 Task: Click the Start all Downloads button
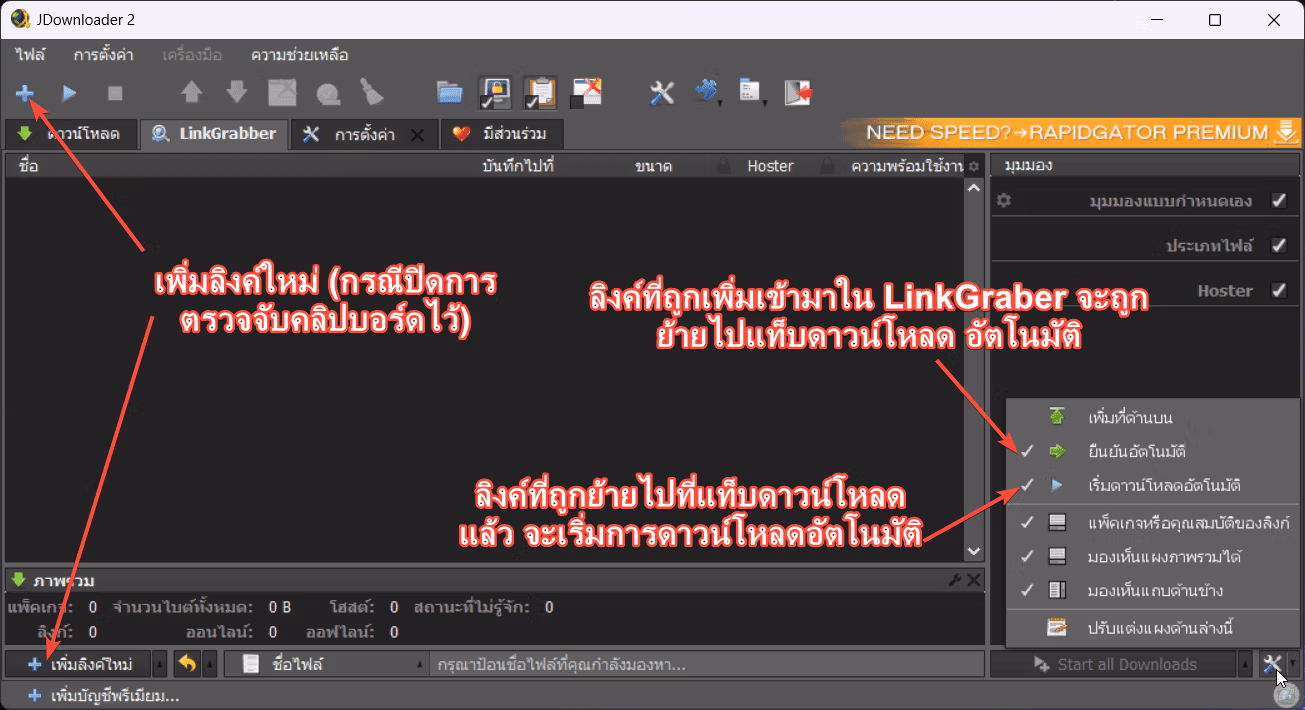point(1114,664)
